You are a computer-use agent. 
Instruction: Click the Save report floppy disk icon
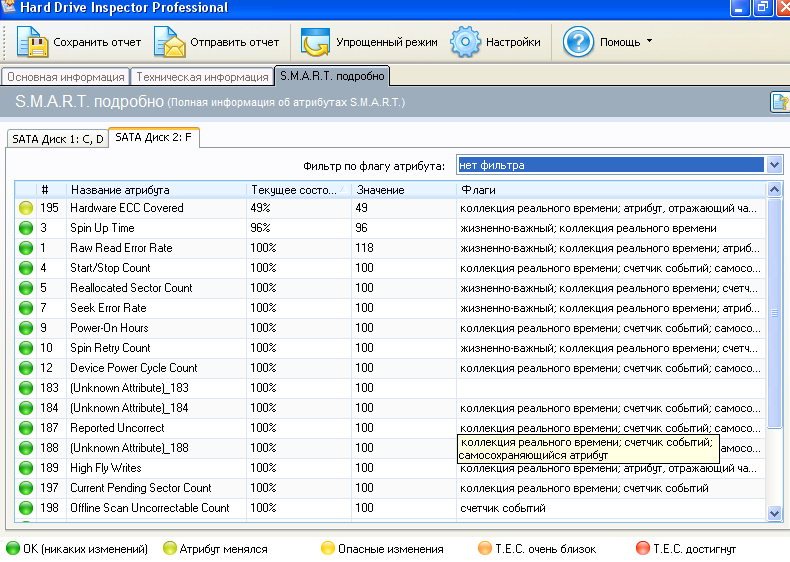click(x=32, y=43)
